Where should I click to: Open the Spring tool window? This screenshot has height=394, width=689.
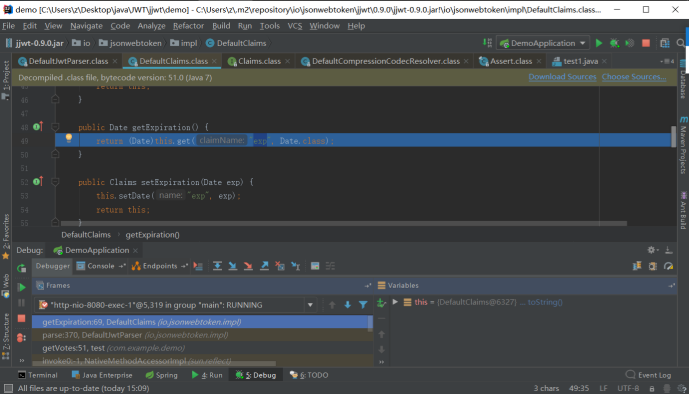click(x=161, y=375)
